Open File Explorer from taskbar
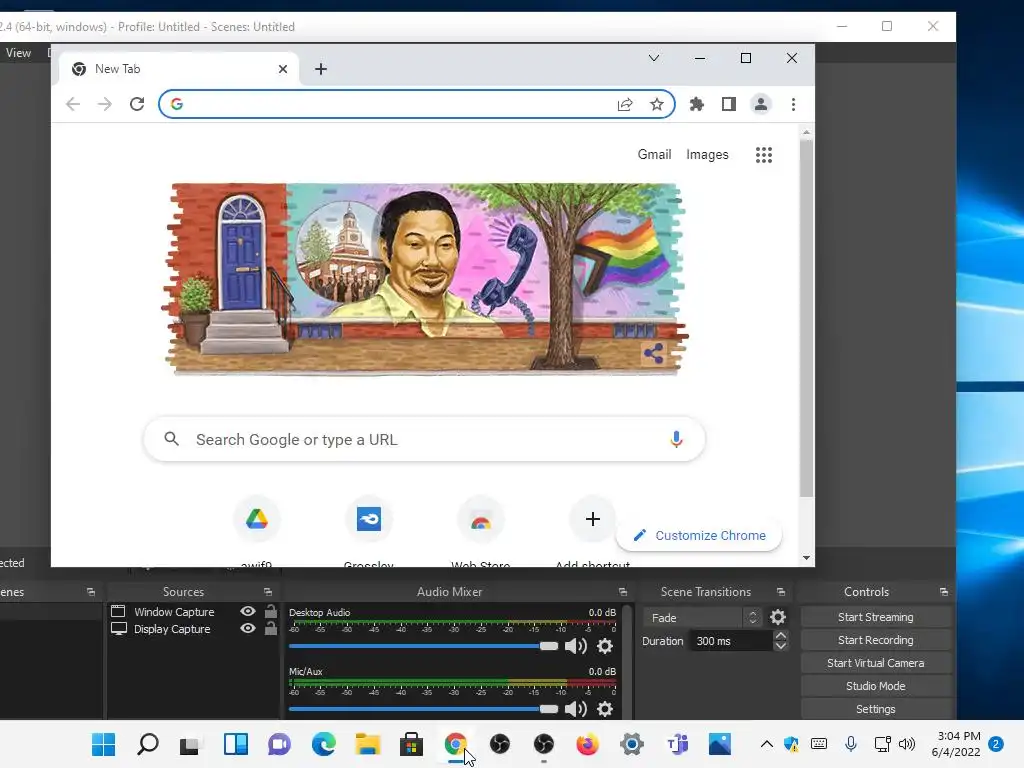 (x=368, y=744)
